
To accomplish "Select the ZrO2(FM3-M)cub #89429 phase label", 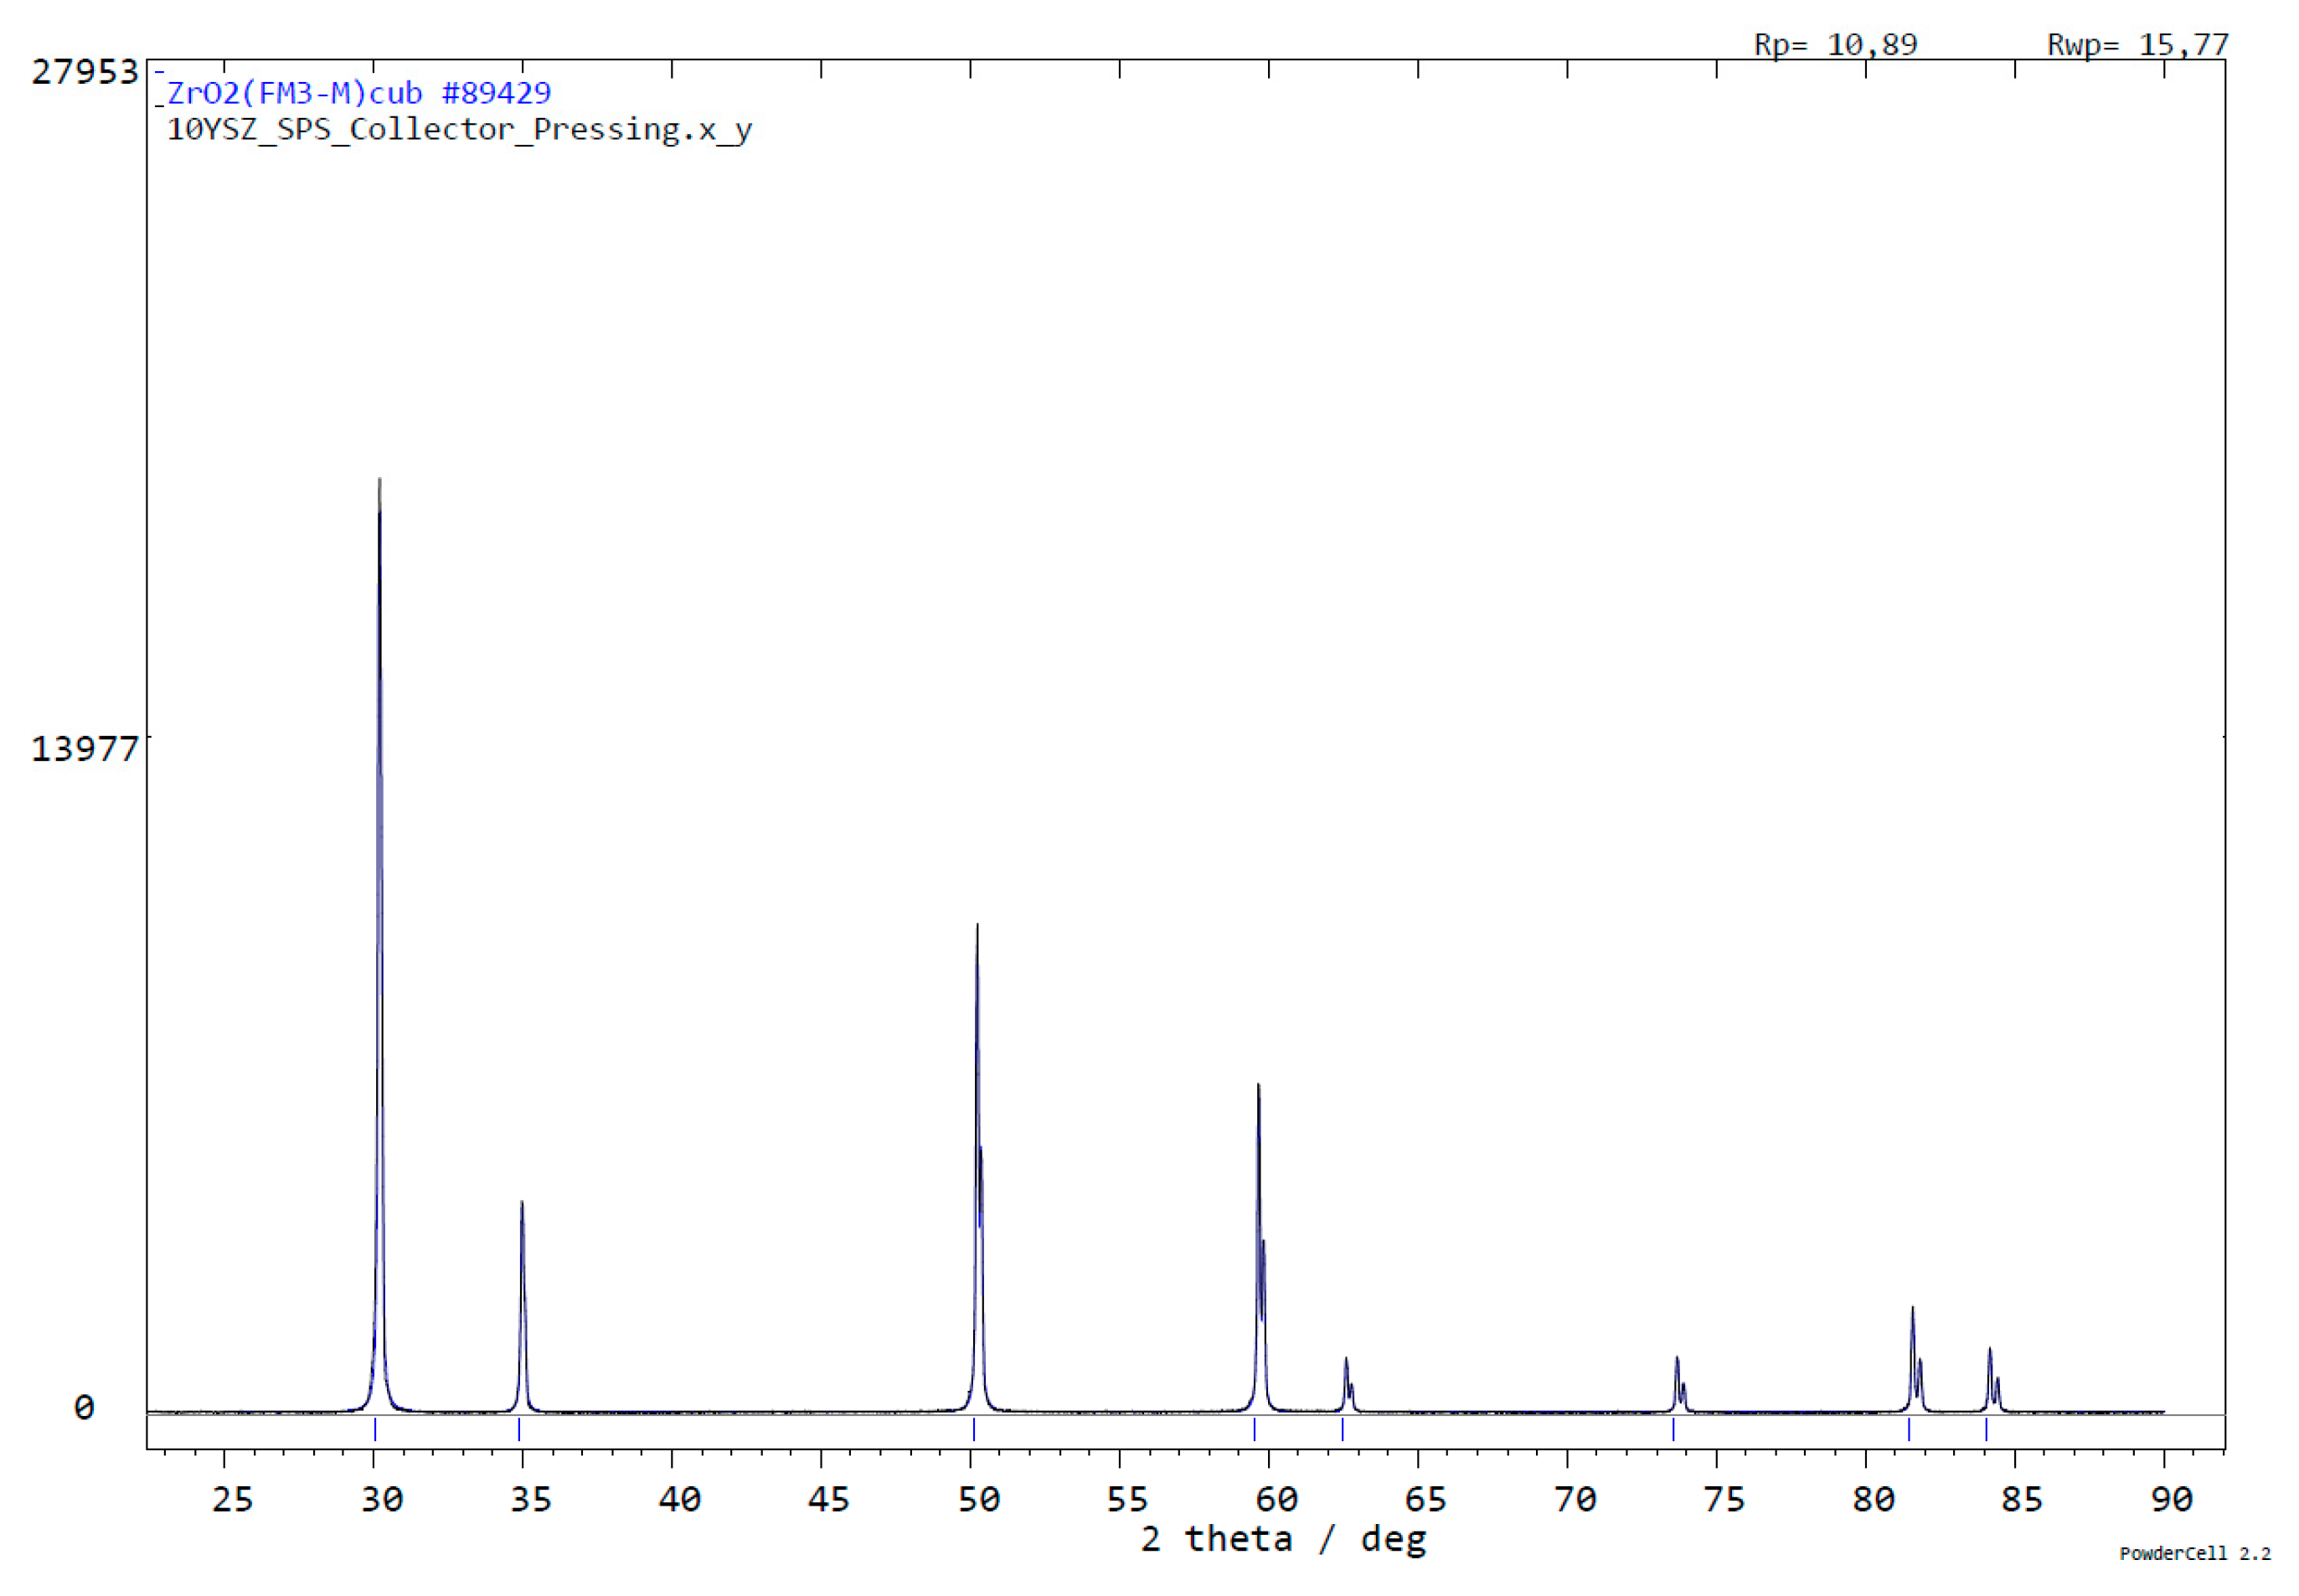I will click(355, 93).
